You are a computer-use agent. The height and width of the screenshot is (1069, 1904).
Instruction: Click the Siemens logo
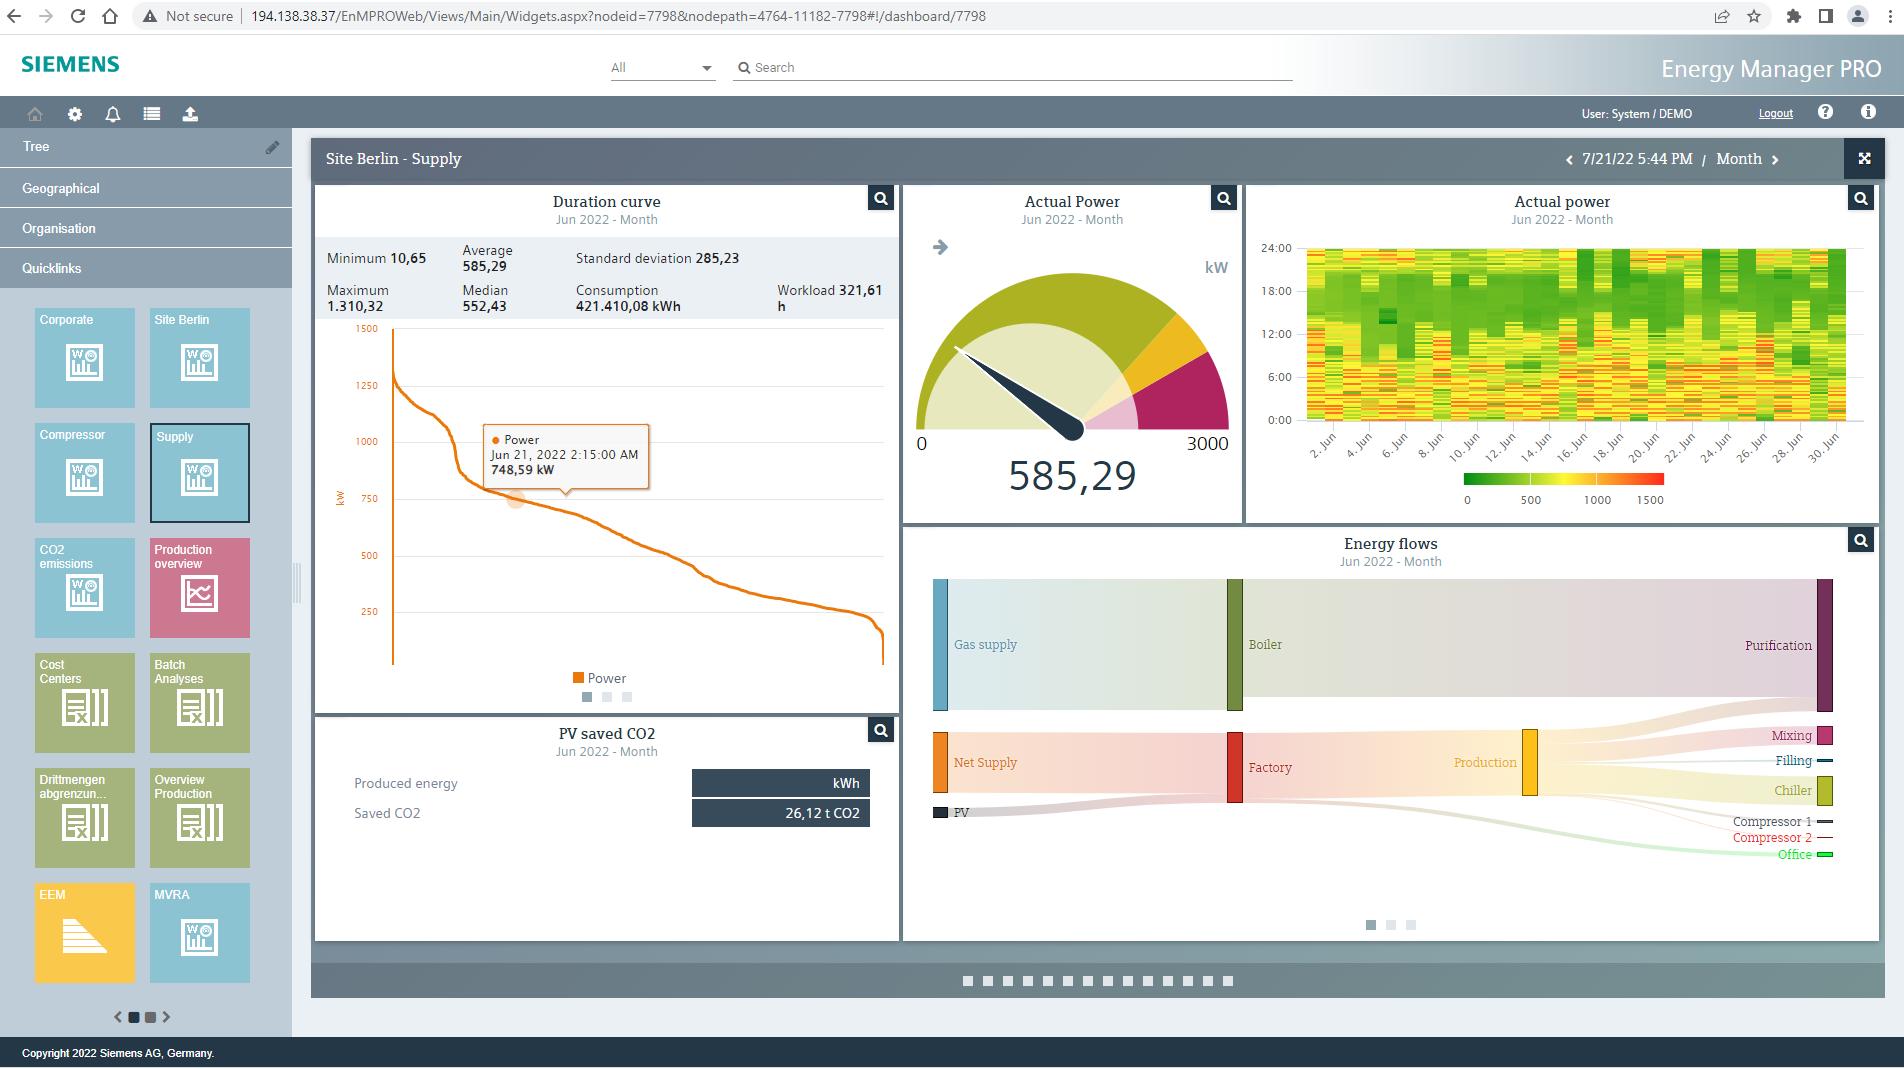[x=70, y=64]
